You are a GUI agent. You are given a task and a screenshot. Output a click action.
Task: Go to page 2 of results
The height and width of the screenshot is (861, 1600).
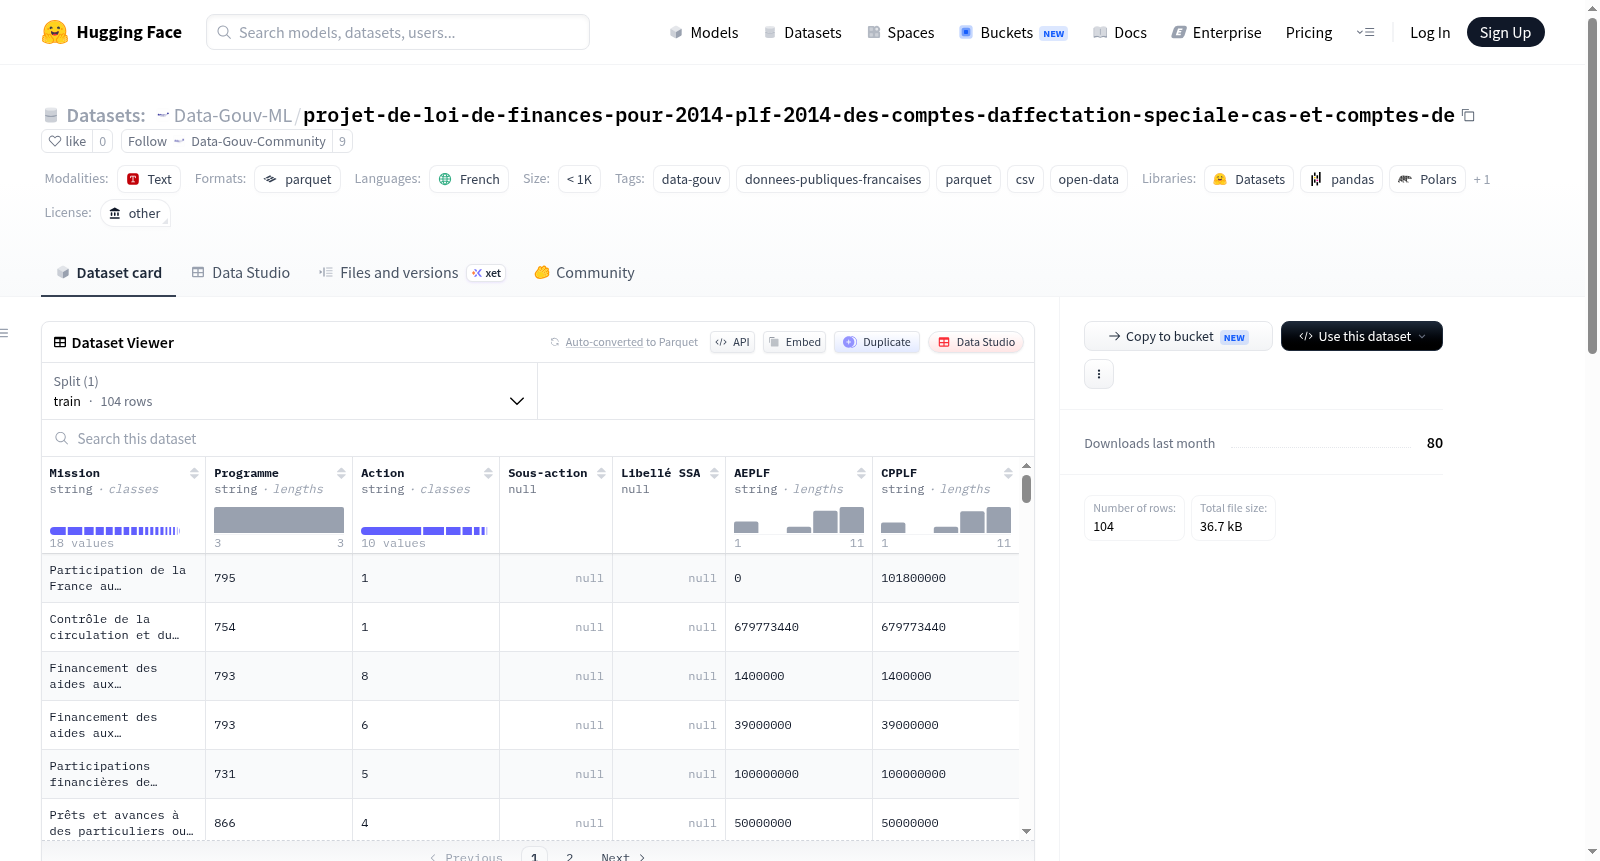(570, 856)
